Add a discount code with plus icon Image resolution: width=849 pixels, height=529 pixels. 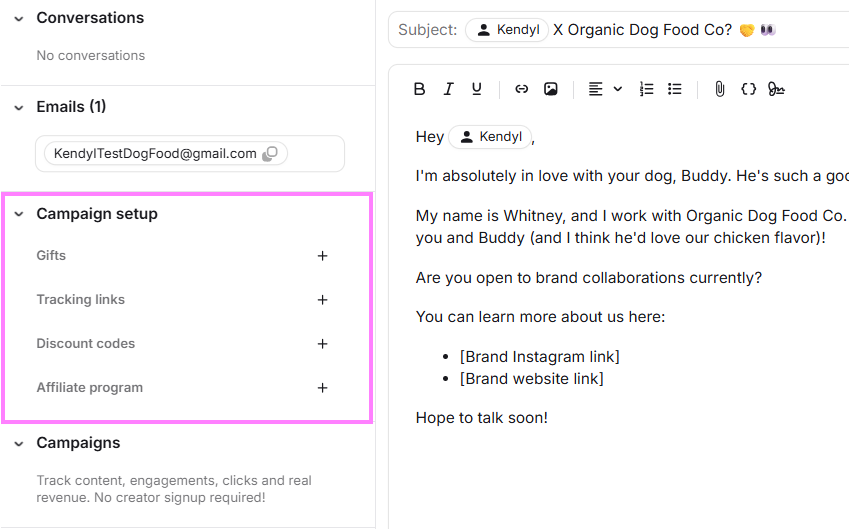(322, 344)
